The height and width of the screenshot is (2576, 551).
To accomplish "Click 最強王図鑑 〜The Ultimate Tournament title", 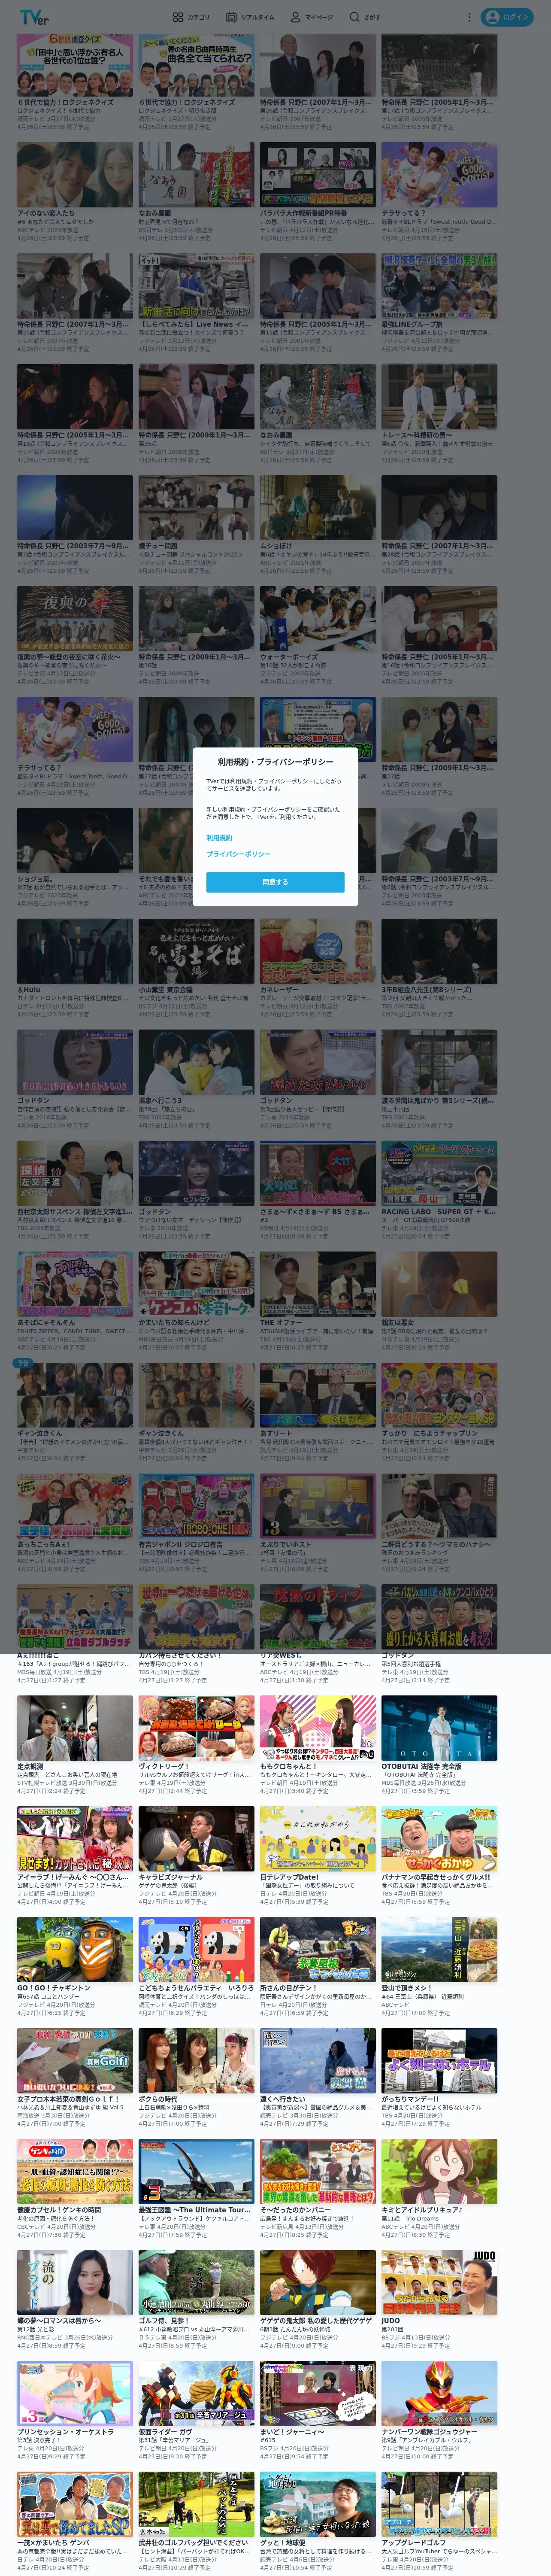I will point(195,2210).
